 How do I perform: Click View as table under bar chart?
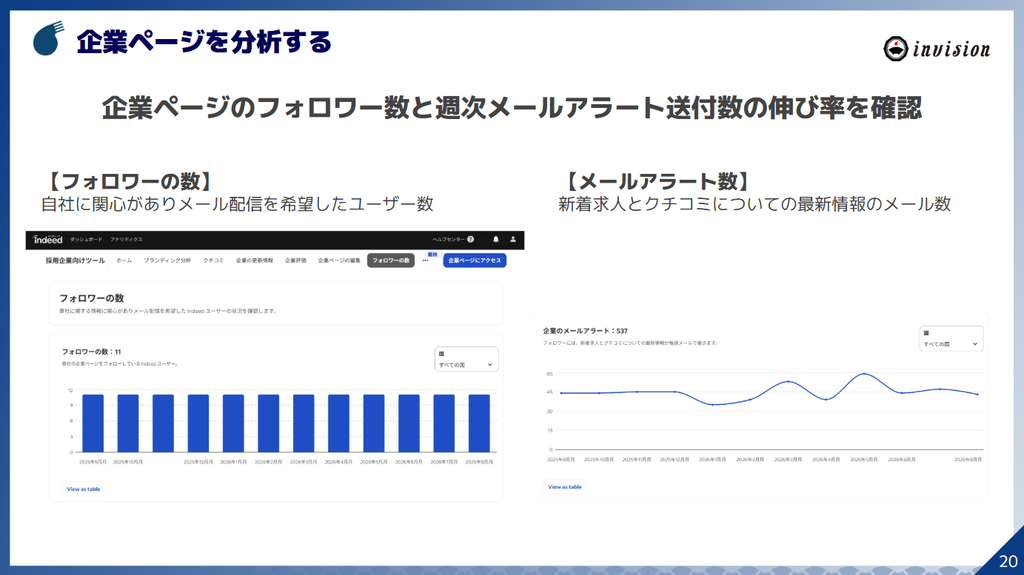coord(84,489)
